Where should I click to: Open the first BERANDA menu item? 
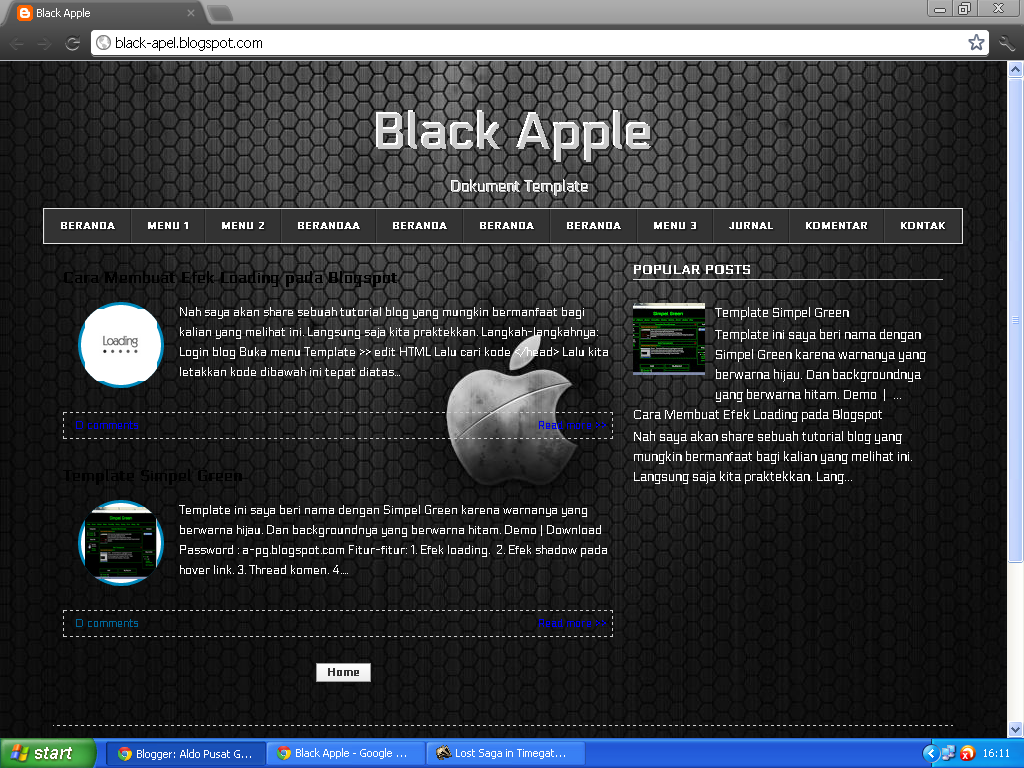88,225
